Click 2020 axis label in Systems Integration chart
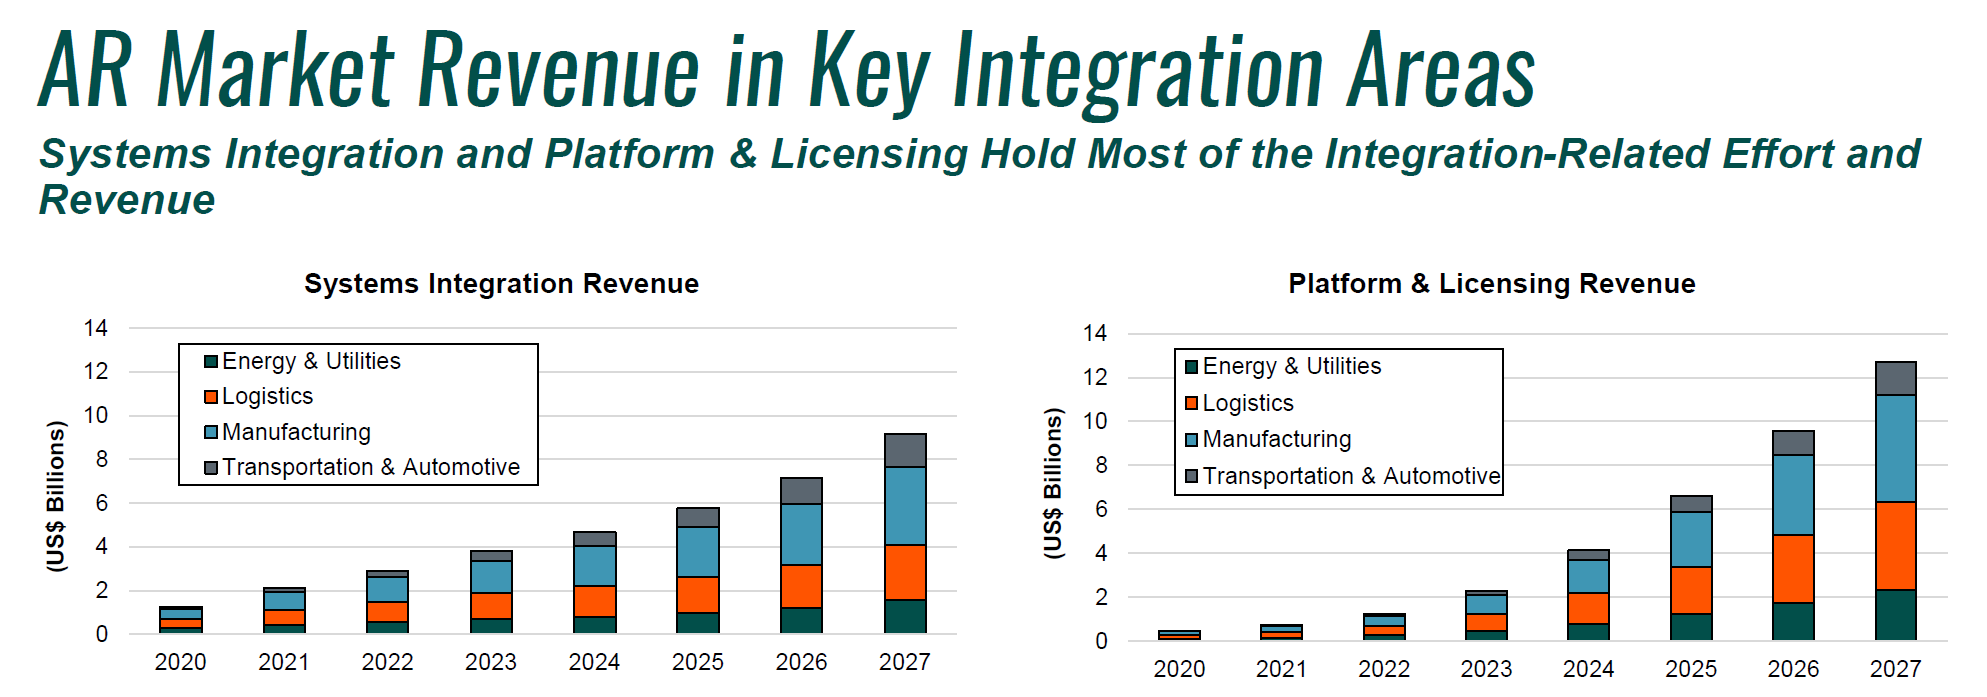The image size is (1987, 697). tap(180, 662)
